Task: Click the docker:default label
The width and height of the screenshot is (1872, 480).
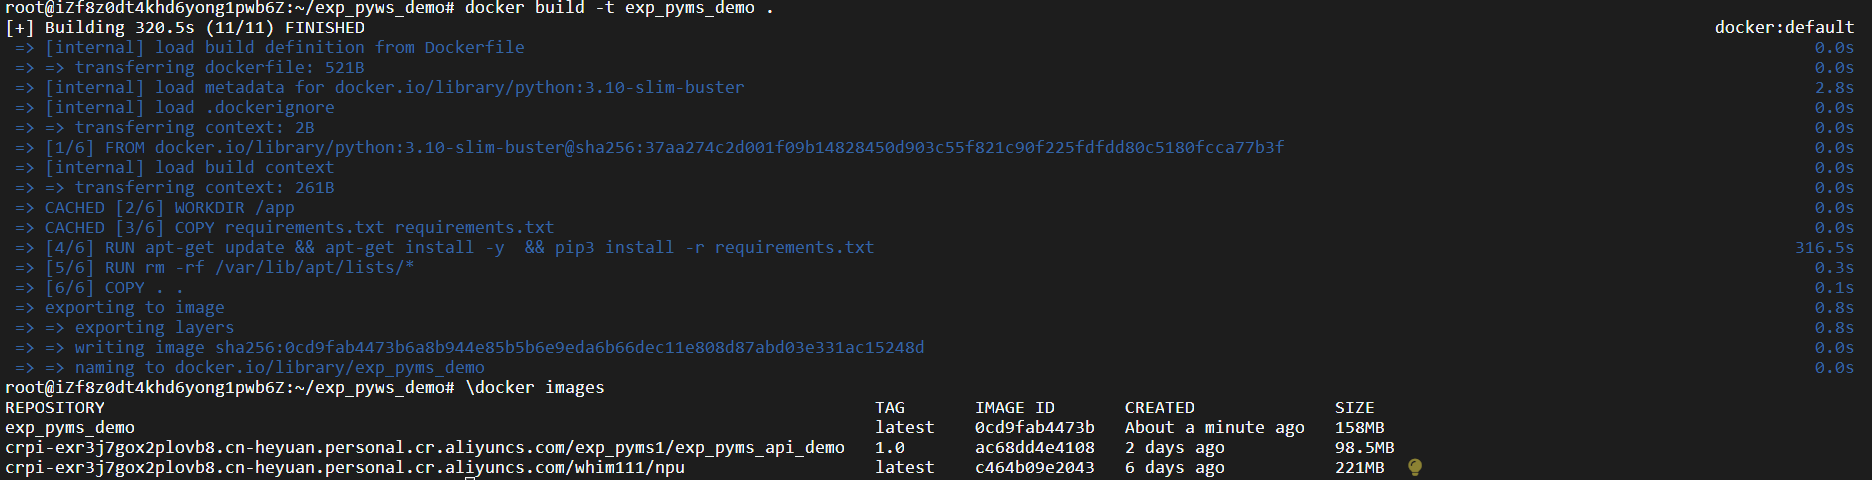Action: coord(1785,28)
